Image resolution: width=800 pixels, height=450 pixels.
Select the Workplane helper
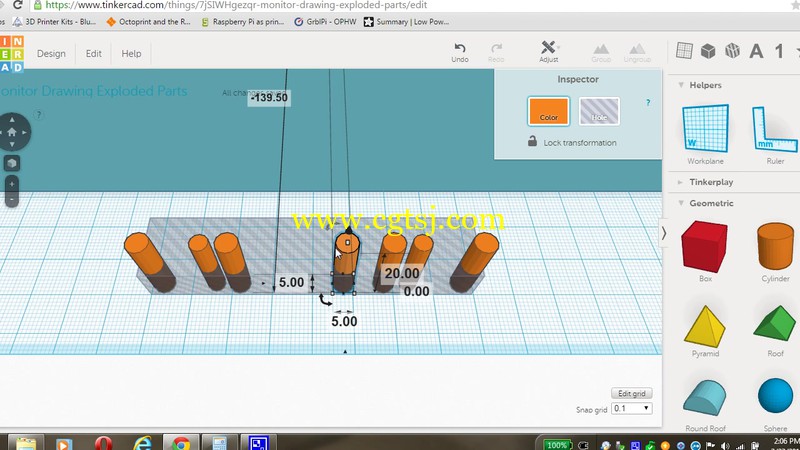(x=705, y=134)
